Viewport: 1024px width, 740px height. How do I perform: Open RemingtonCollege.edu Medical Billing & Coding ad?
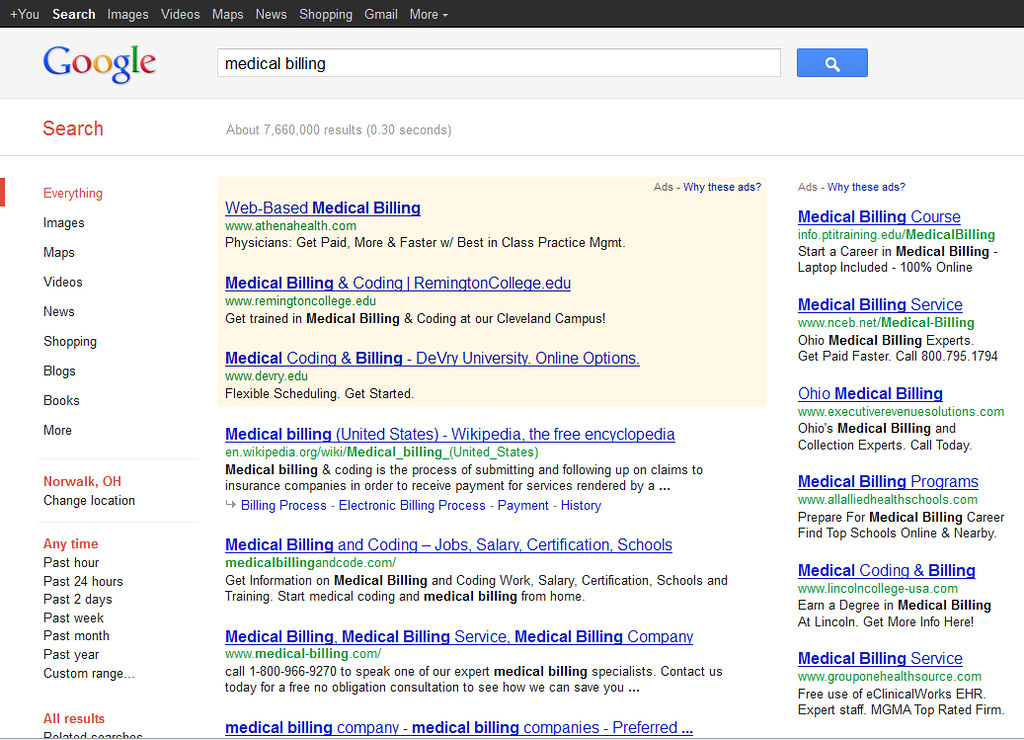[x=398, y=283]
